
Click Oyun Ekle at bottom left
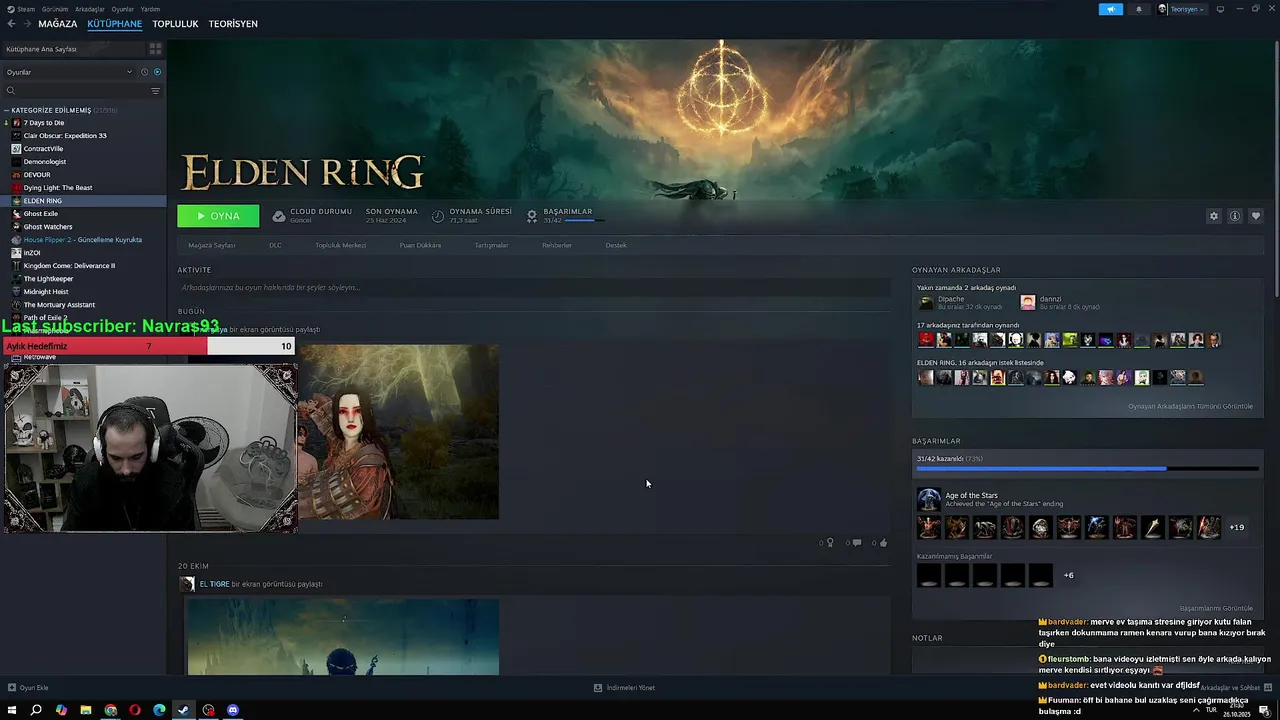28,688
